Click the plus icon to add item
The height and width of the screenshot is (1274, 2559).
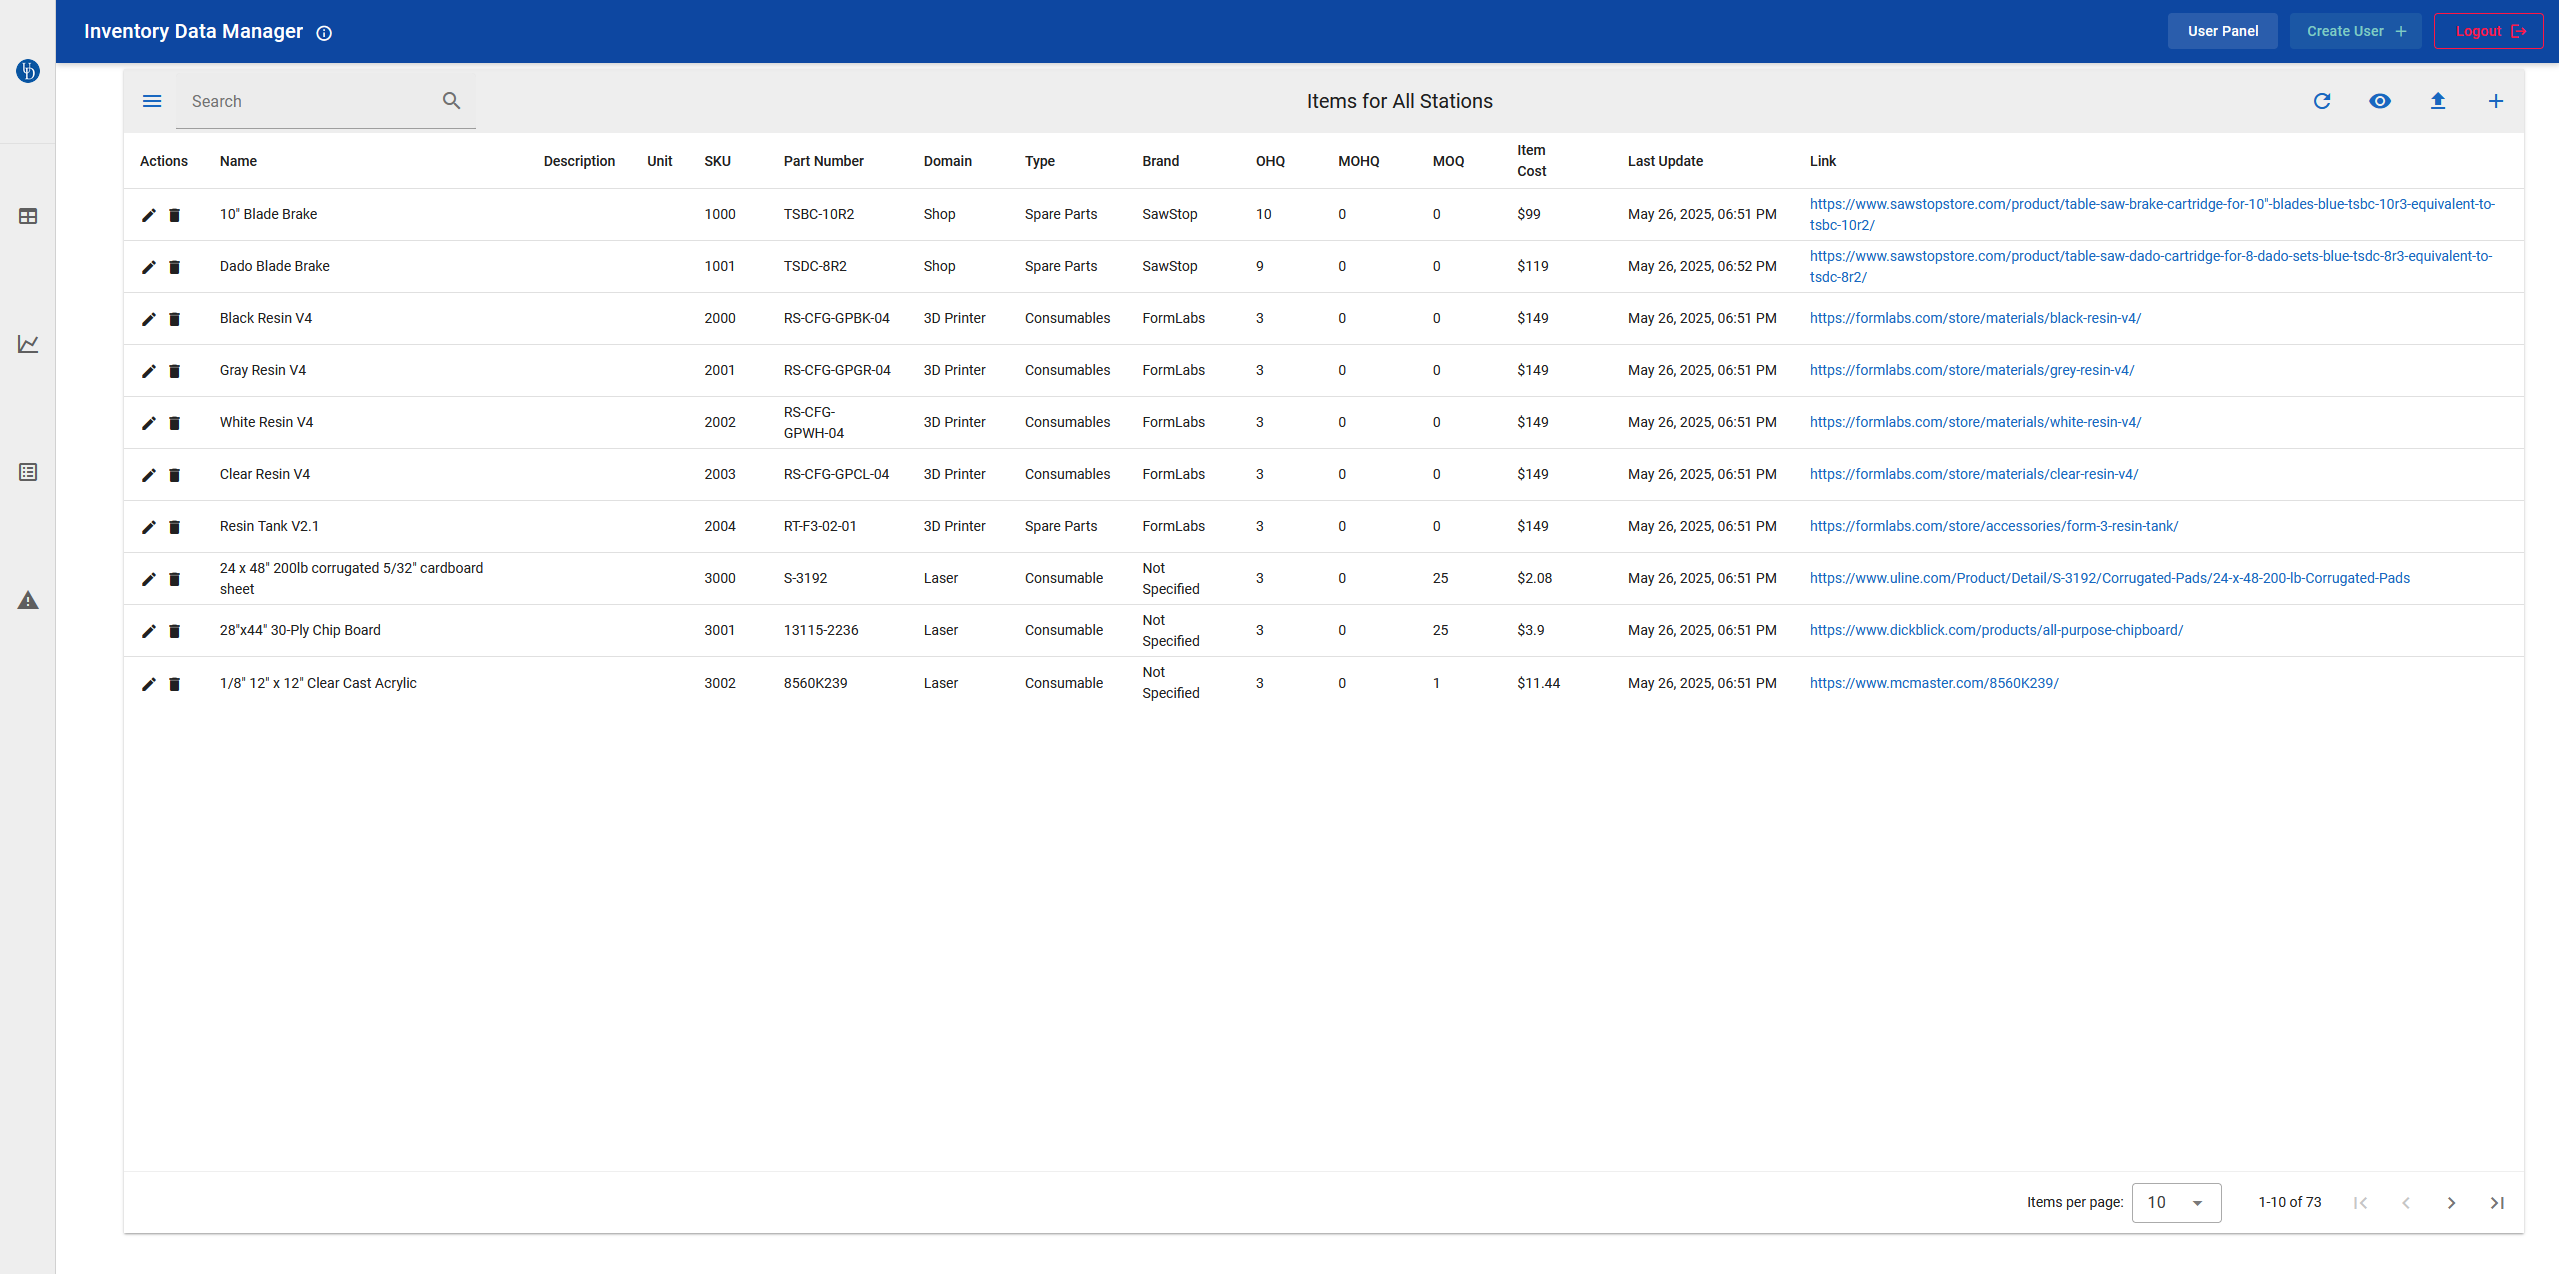(x=2495, y=101)
